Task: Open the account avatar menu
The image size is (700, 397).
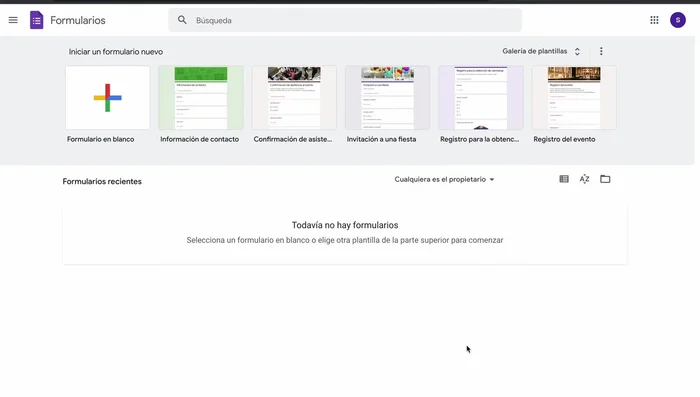Action: pos(678,20)
